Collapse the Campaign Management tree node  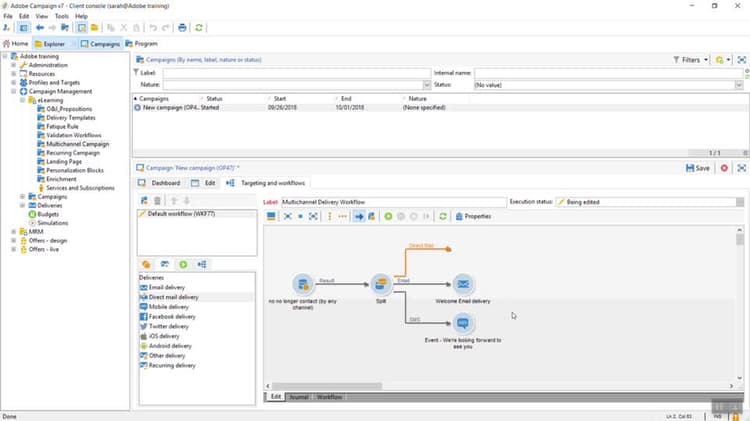pyautogui.click(x=13, y=91)
